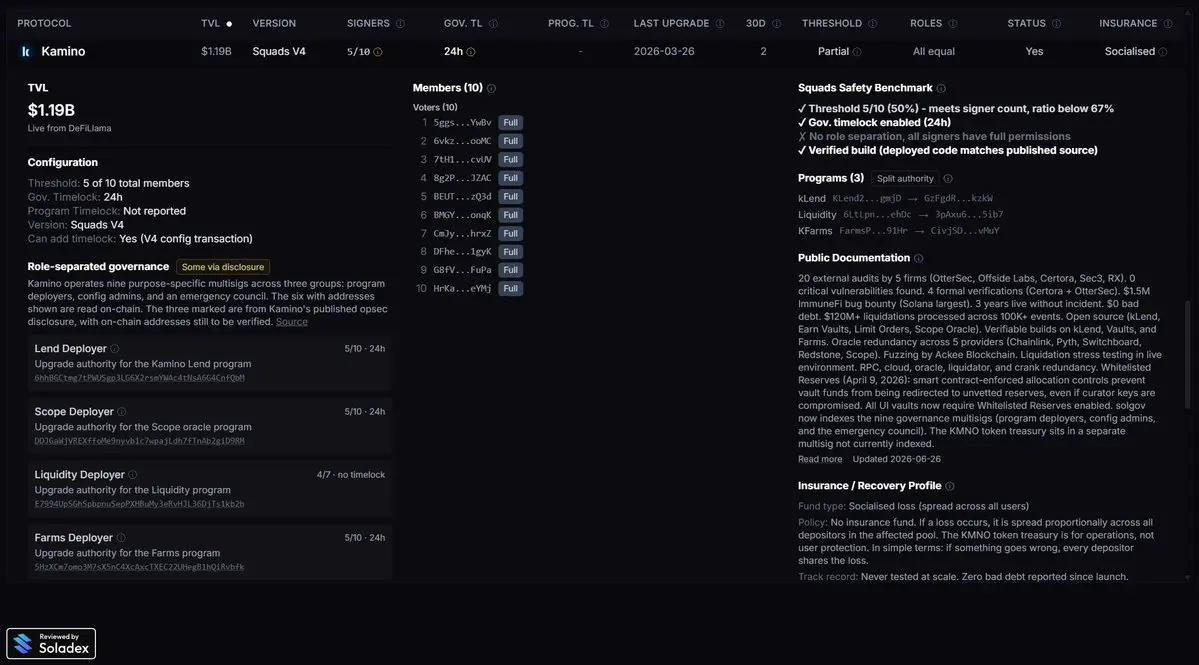This screenshot has height=665, width=1199.
Task: Open the Farms Deployer address link
Action: [139, 567]
